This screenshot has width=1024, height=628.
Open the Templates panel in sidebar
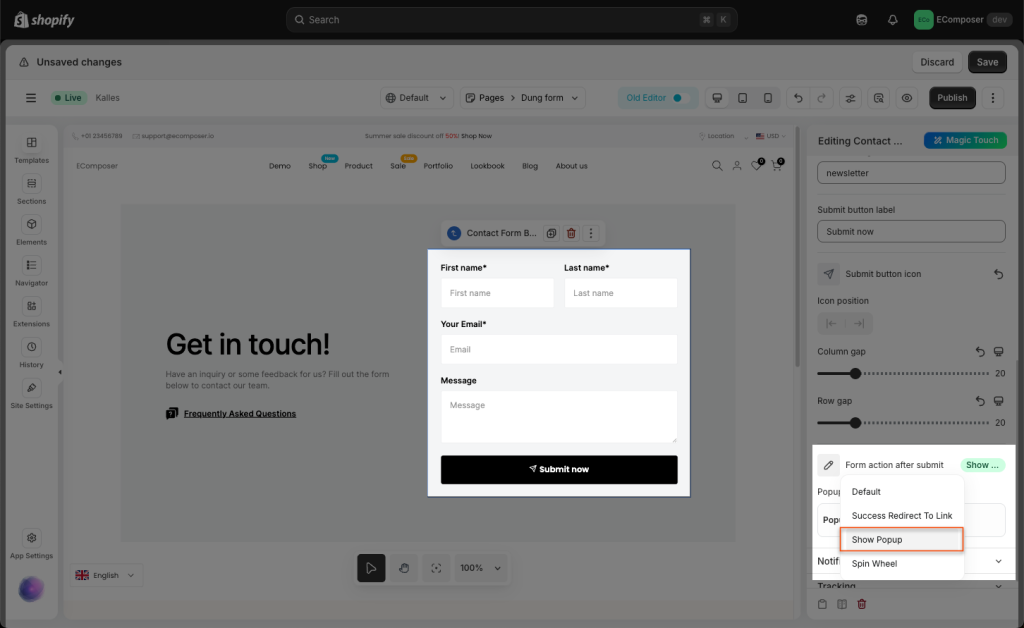31,149
